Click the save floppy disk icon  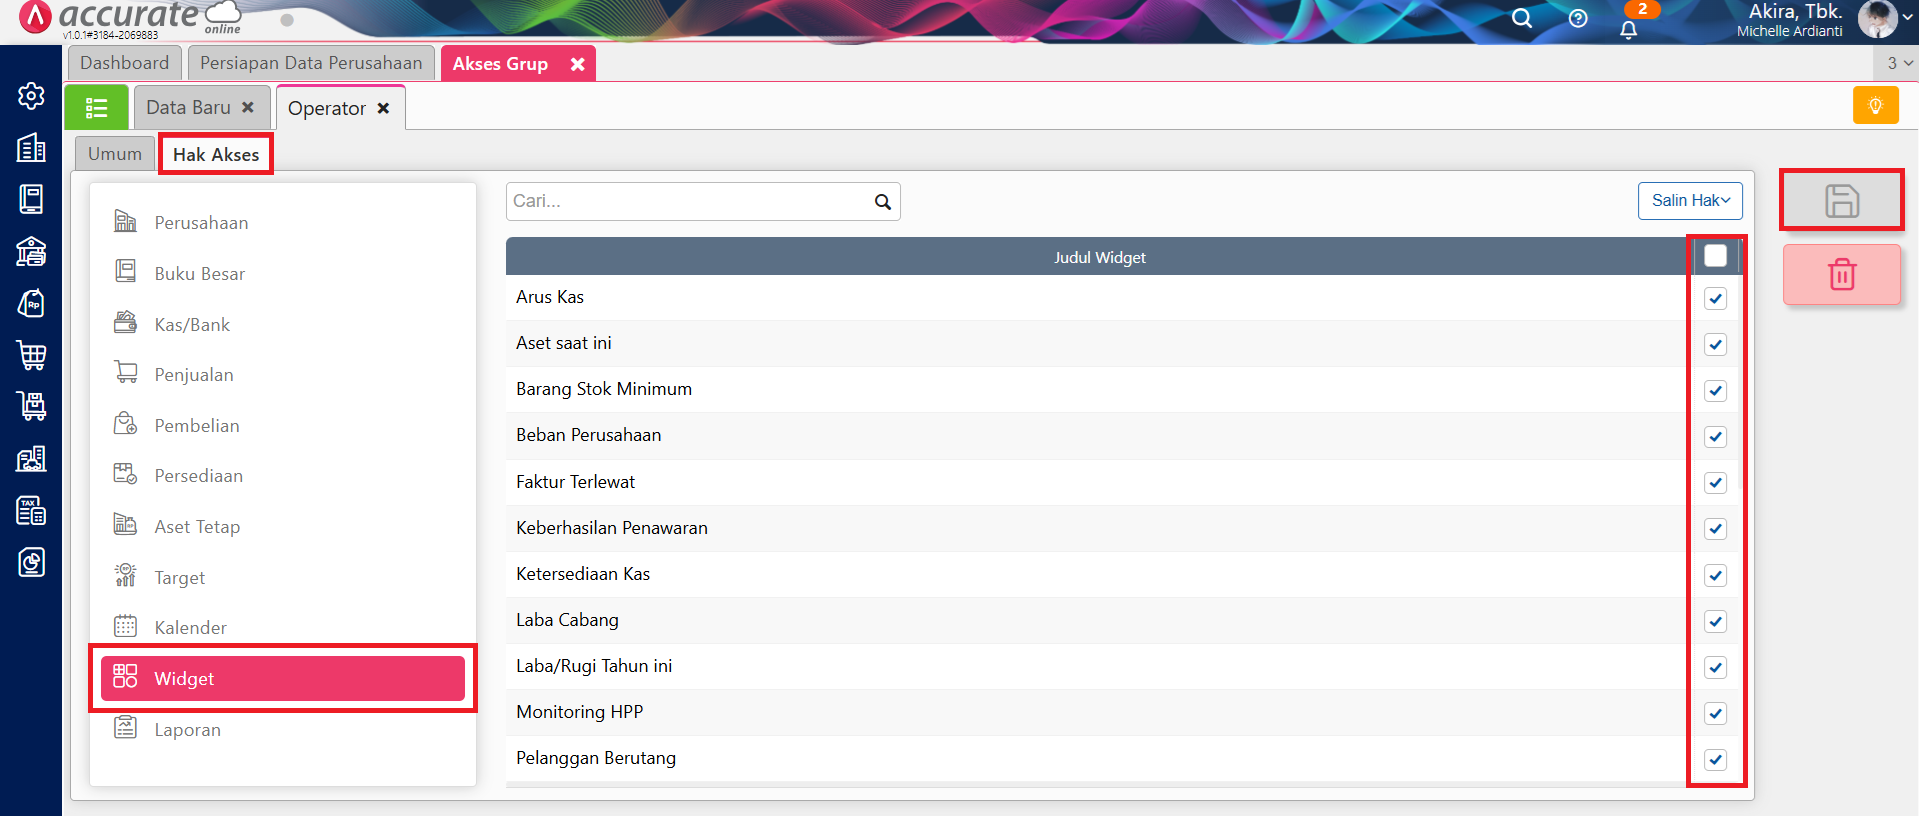click(1841, 201)
